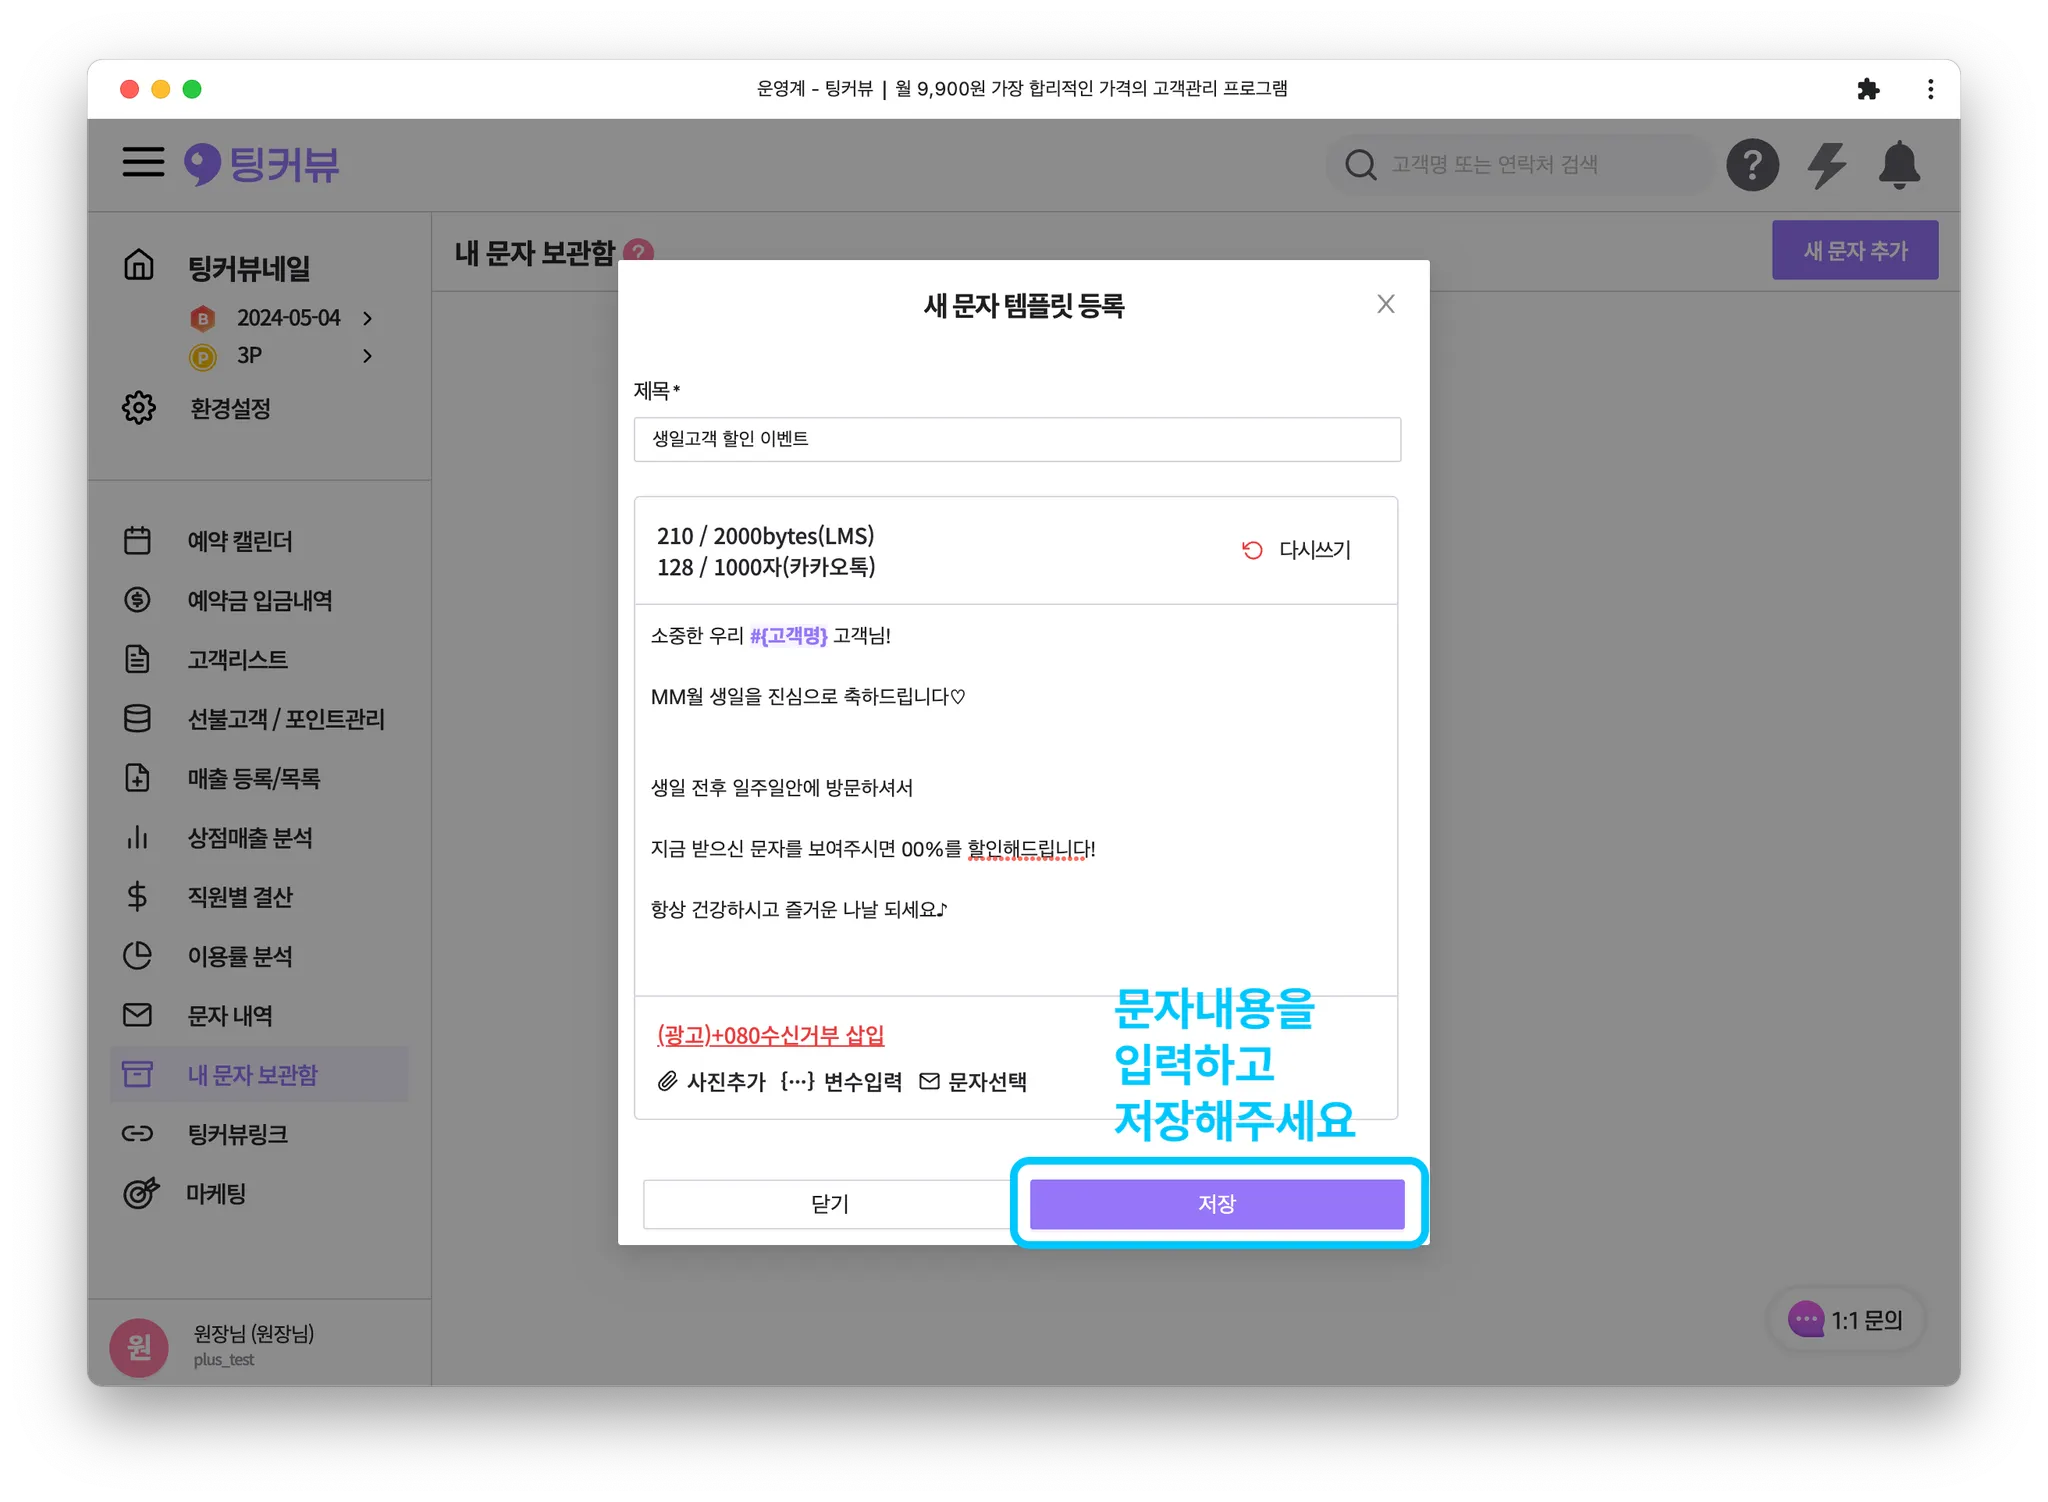Insert variable via 변수입력
Viewport: 2048px width, 1502px height.
click(x=842, y=1081)
